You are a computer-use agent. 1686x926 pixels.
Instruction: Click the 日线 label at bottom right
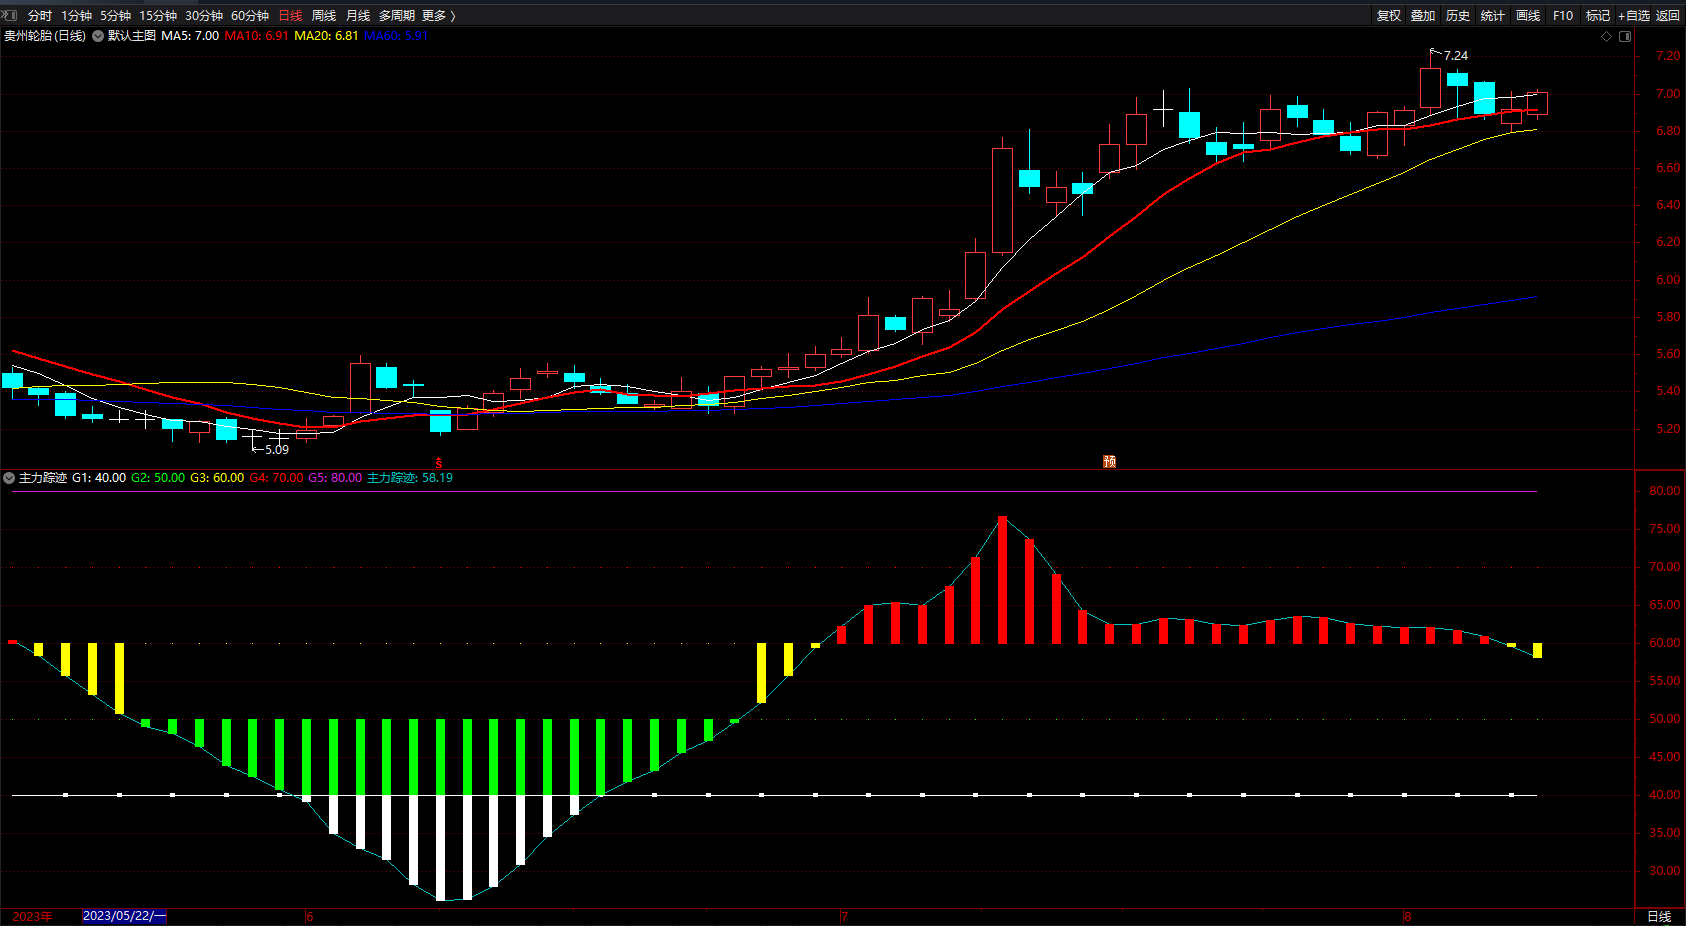point(1659,917)
